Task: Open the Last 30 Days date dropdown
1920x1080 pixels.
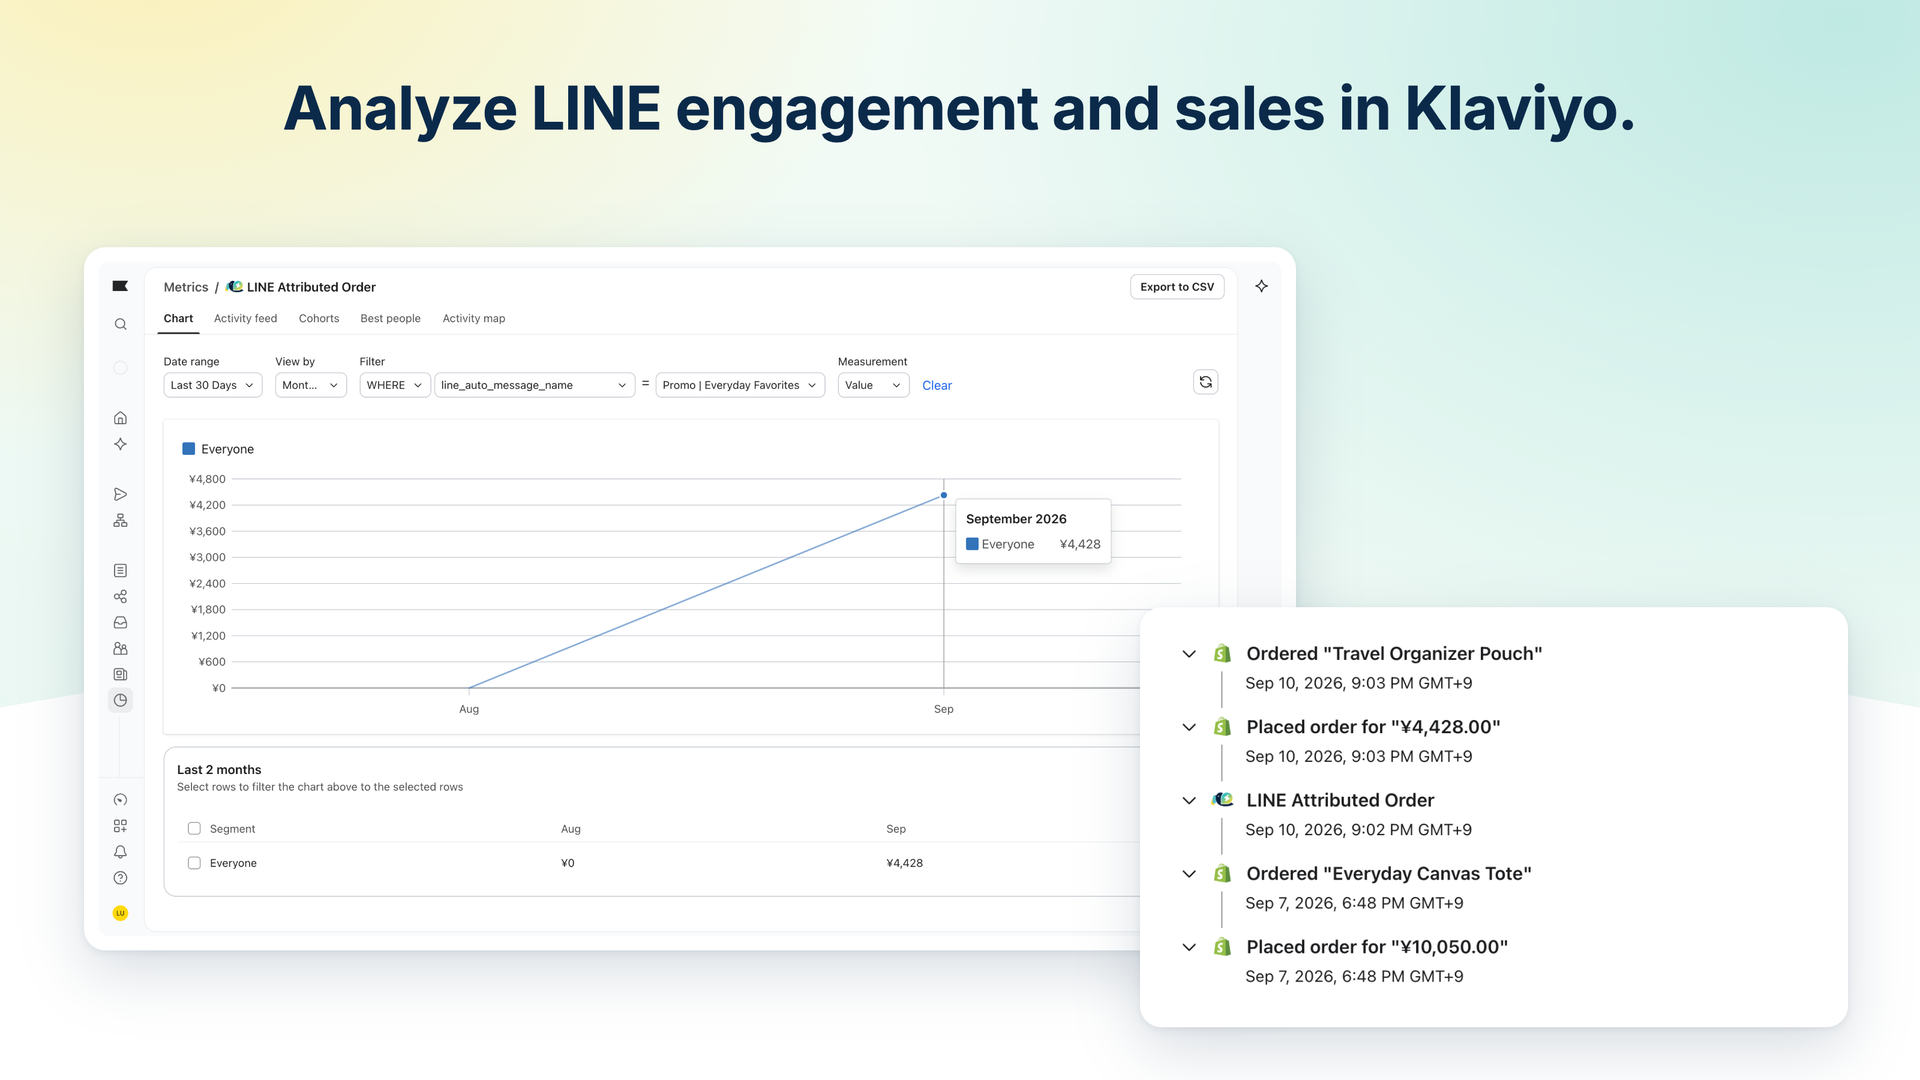Action: [x=213, y=385]
